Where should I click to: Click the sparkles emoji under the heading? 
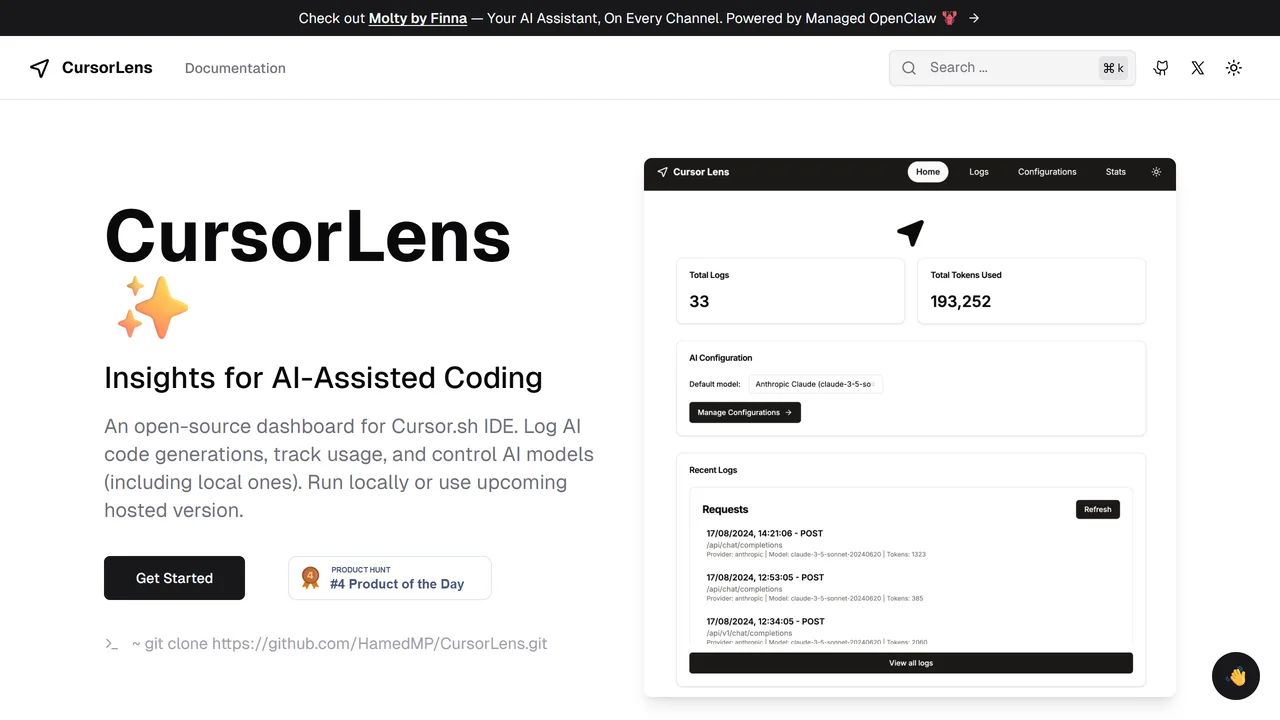click(x=153, y=308)
